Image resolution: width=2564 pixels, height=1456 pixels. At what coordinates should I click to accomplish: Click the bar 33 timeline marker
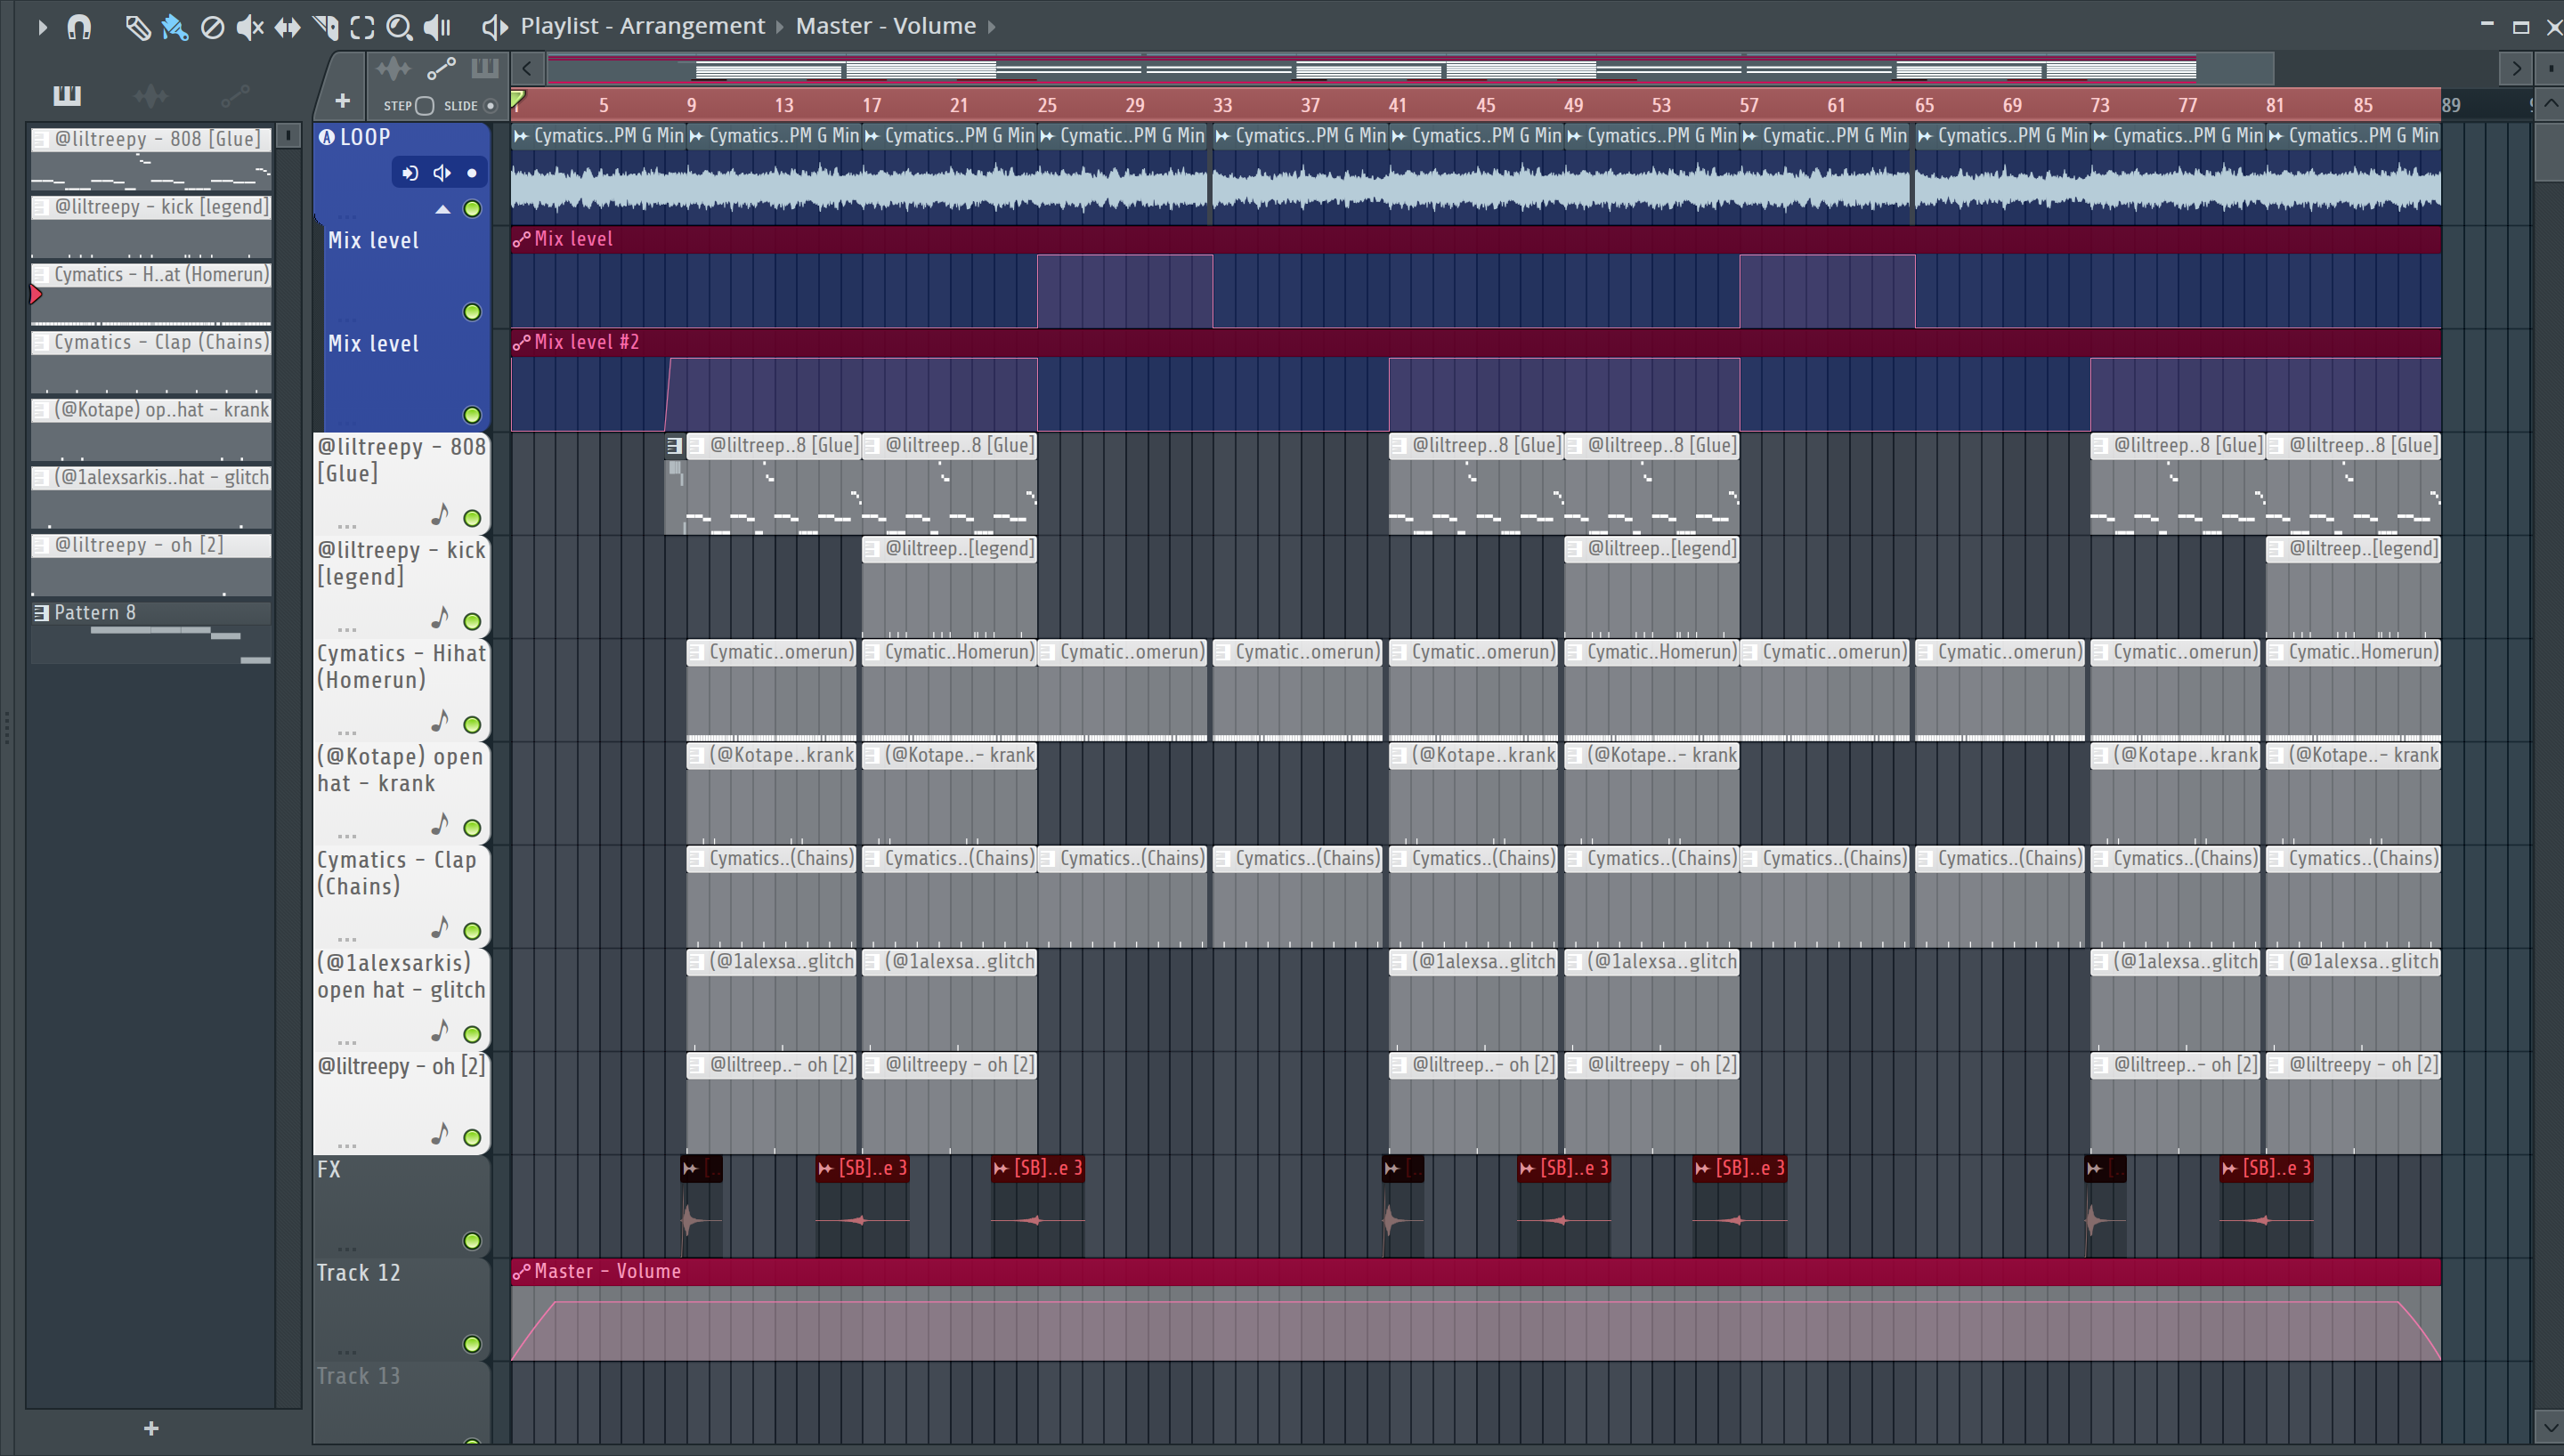pyautogui.click(x=1222, y=105)
